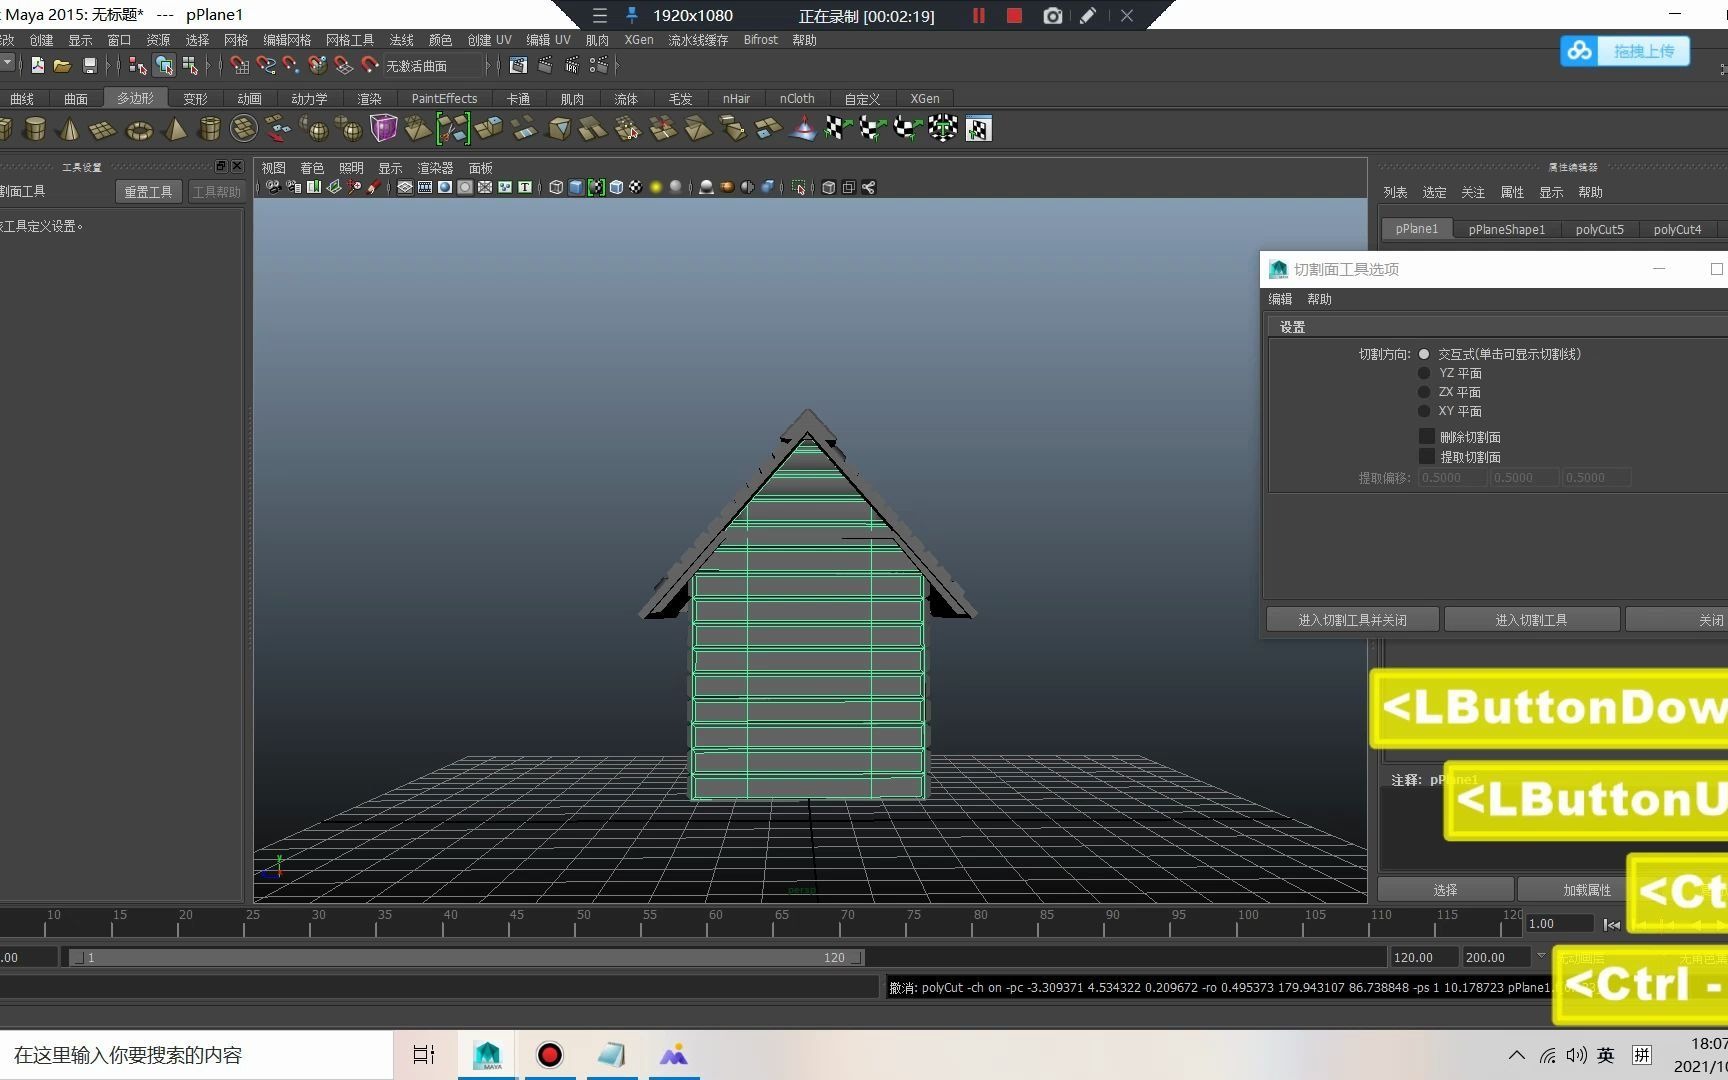Create polygon plane from shelf
The width and height of the screenshot is (1728, 1080).
(x=103, y=128)
